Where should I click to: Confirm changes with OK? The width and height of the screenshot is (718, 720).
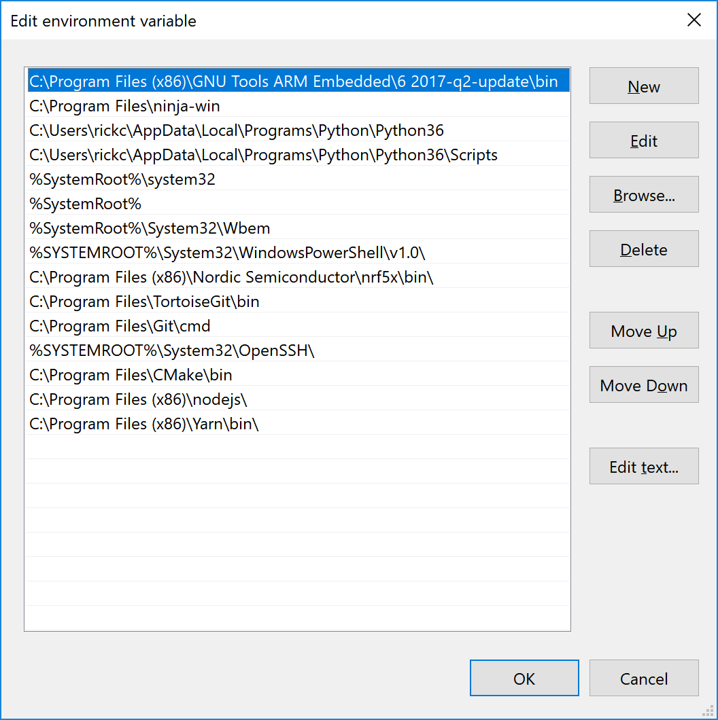(x=524, y=678)
